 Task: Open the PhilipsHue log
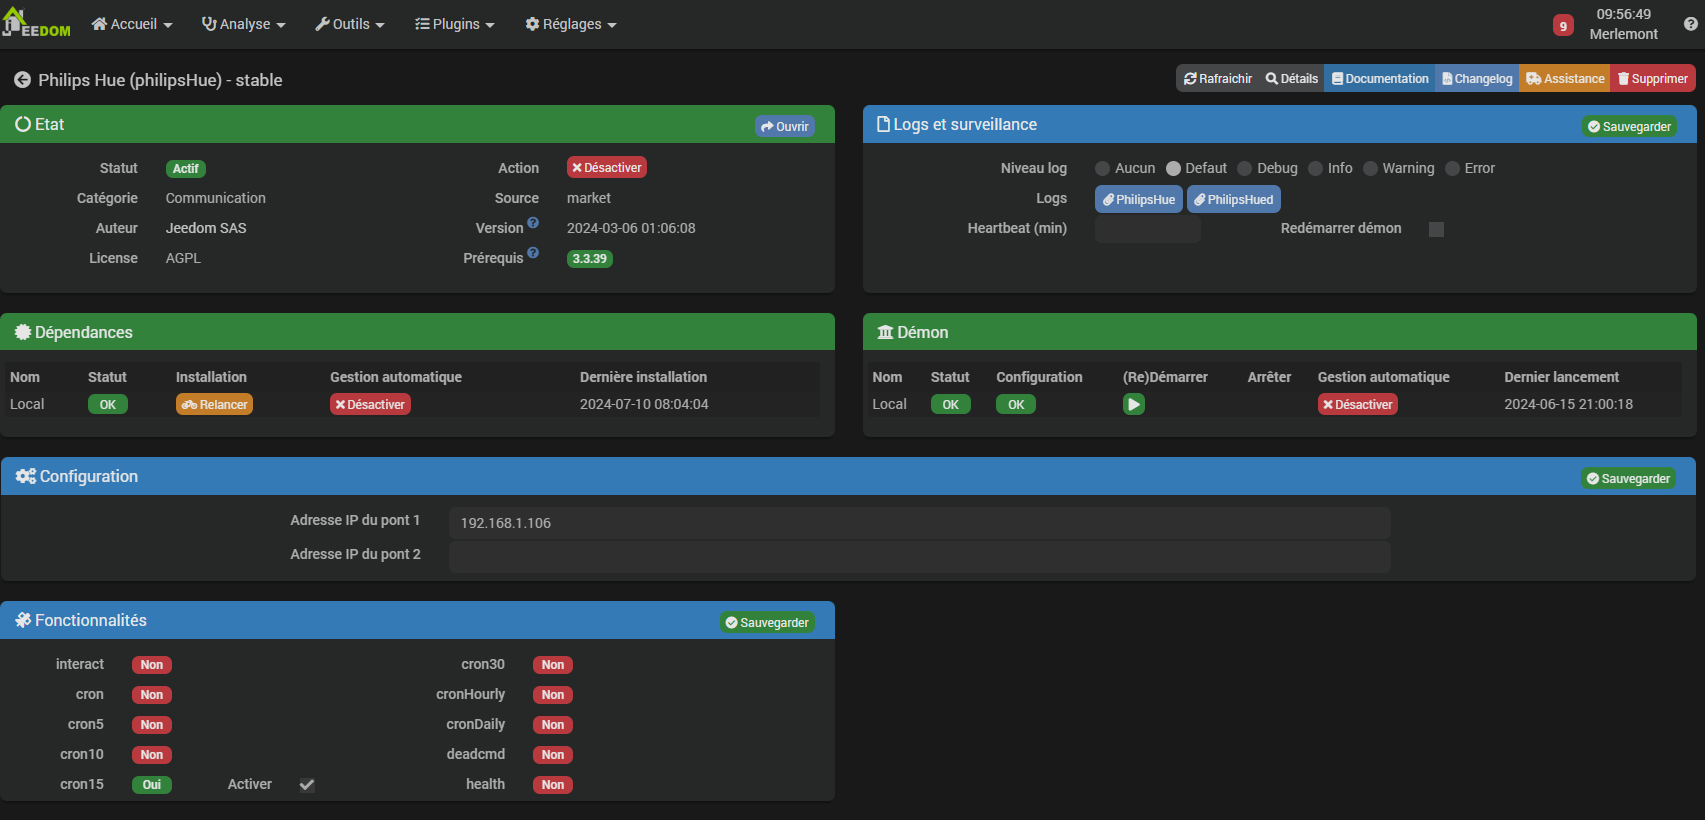click(x=1139, y=199)
